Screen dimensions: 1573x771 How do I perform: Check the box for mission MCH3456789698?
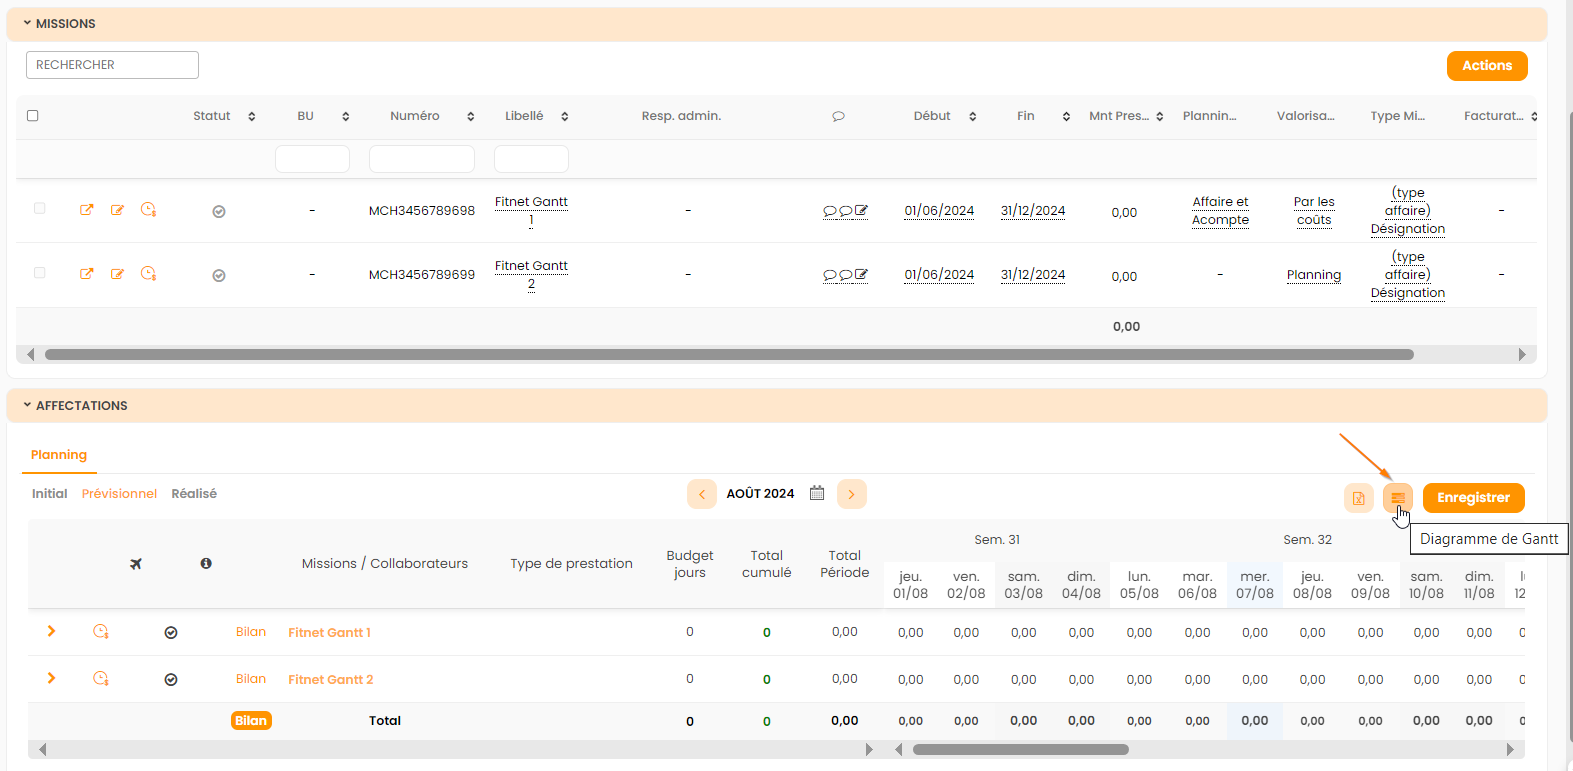(40, 209)
